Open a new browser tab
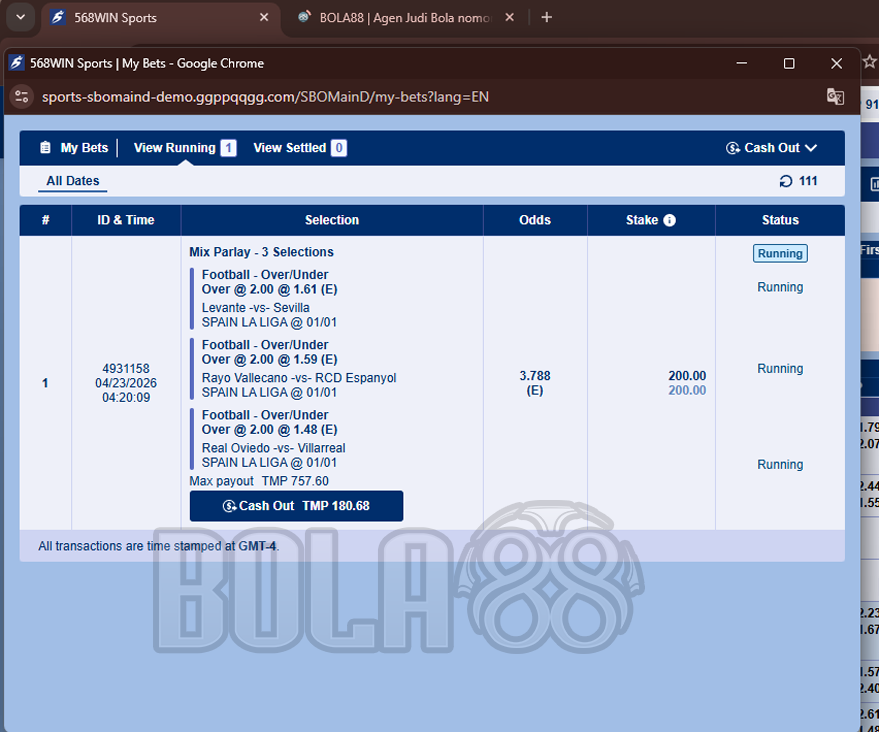The height and width of the screenshot is (732, 879). pos(547,17)
